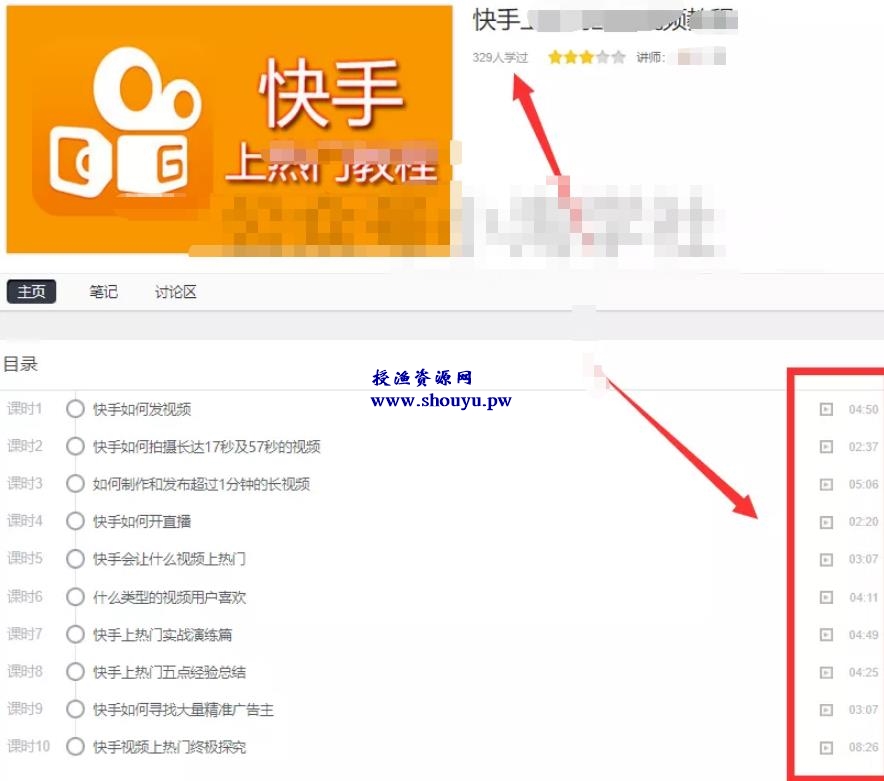Select circle marker for 课时6 lesson
This screenshot has width=884, height=781.
[75, 597]
